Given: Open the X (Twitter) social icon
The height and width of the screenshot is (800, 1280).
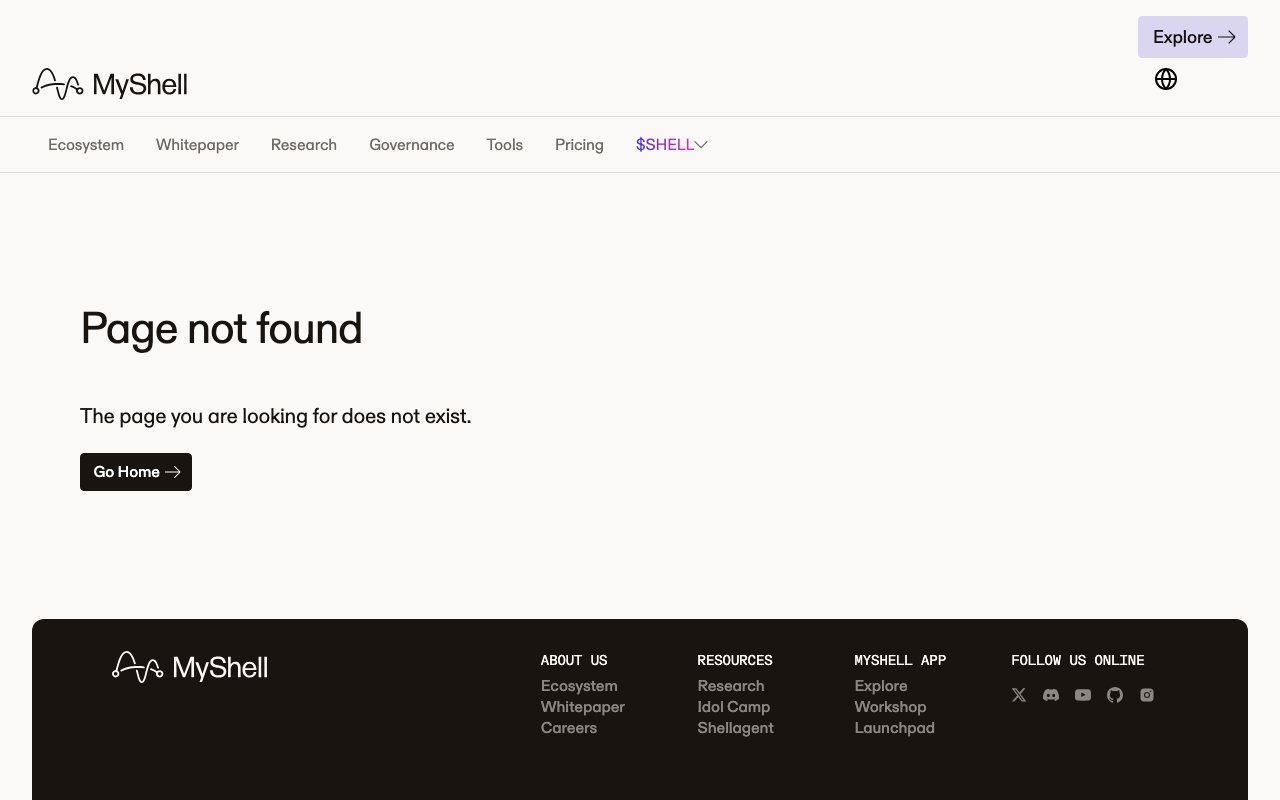Looking at the screenshot, I should [1019, 695].
